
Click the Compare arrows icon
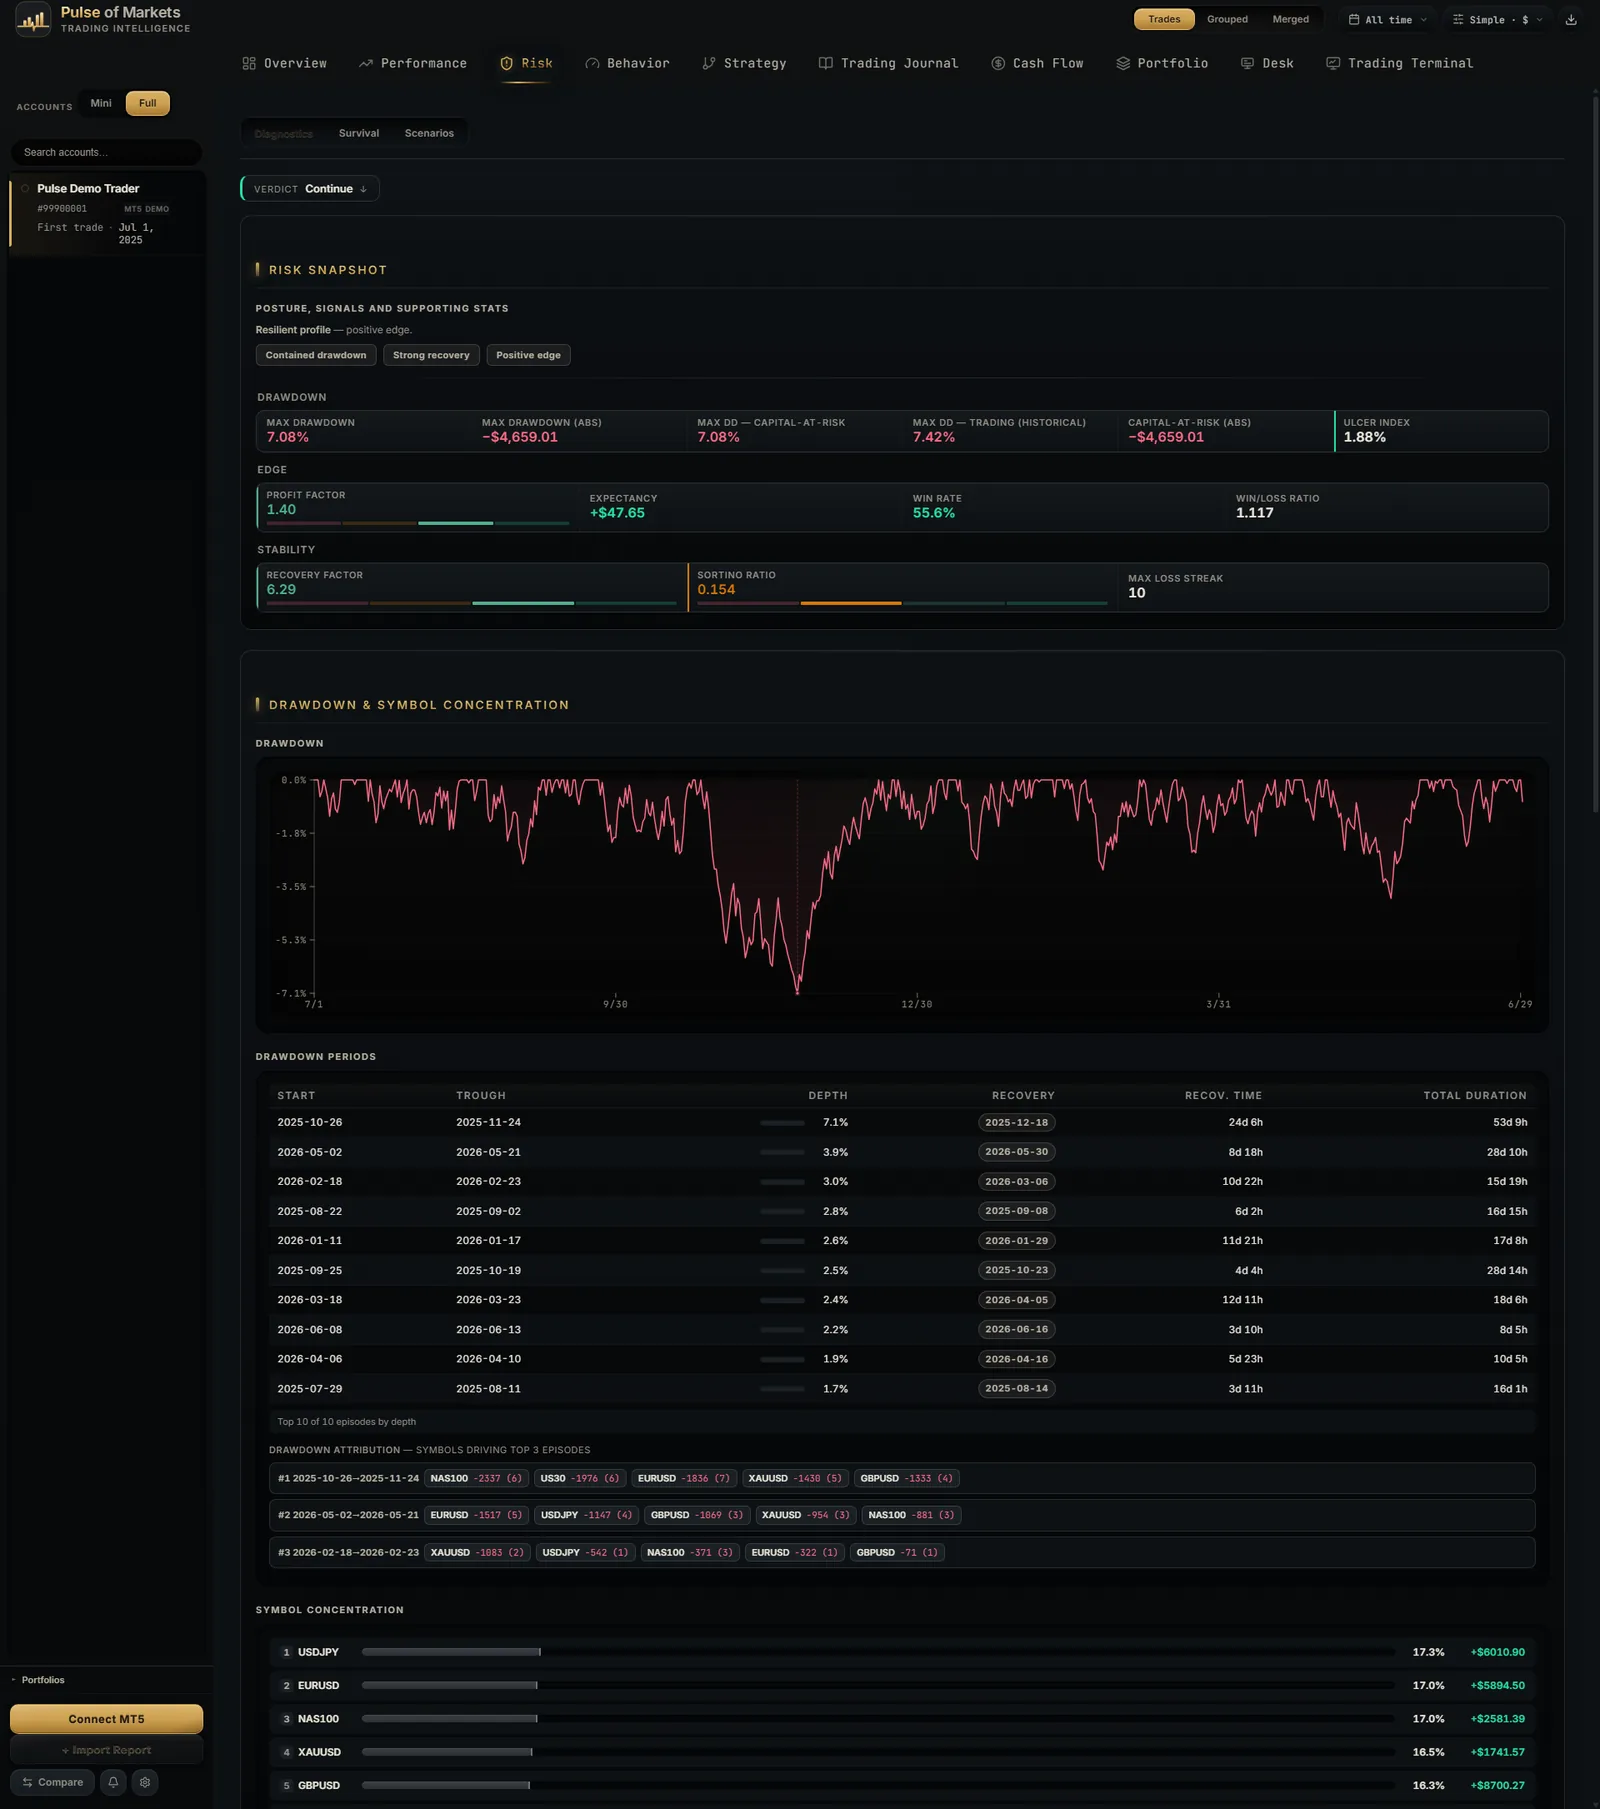pyautogui.click(x=27, y=1782)
